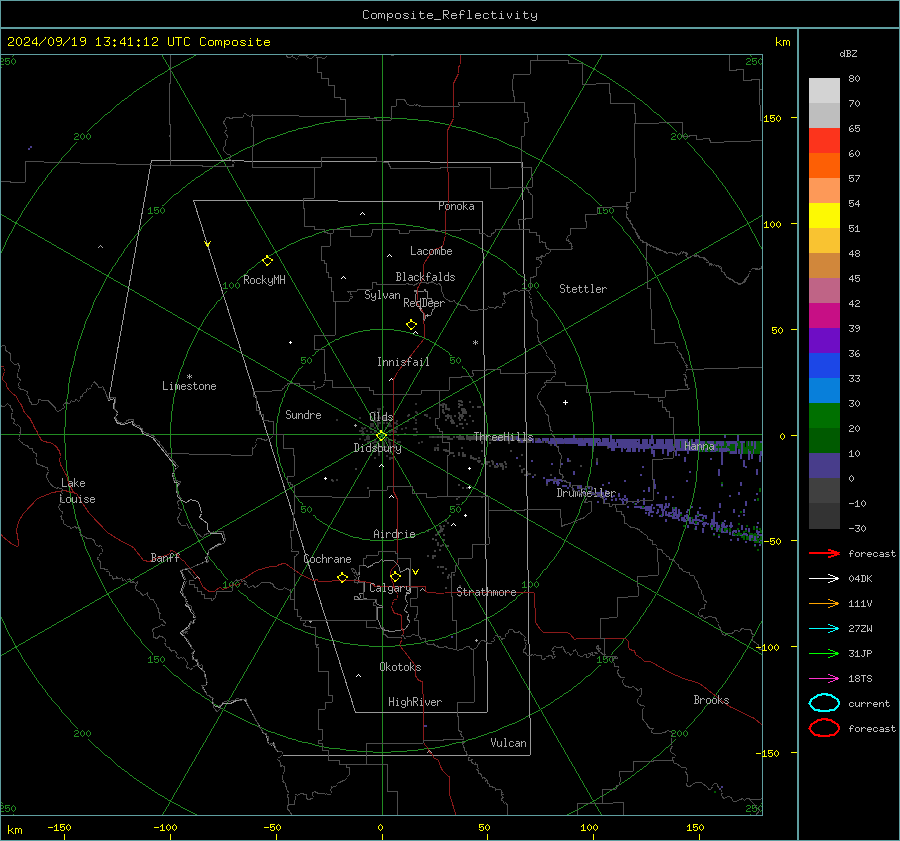The image size is (900, 841).
Task: Click the magenta 18TS arrow symbol
Action: [824, 679]
